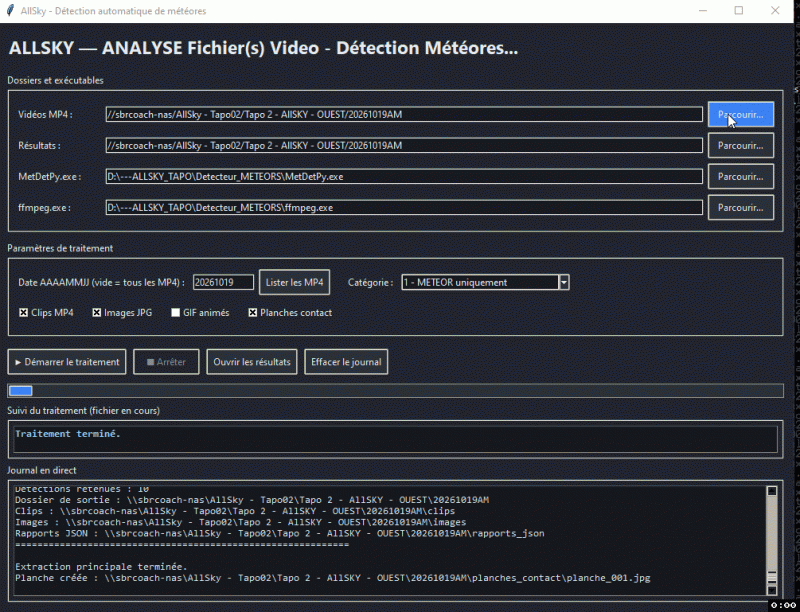This screenshot has height=612, width=800.
Task: Click the 'Extraction principale terminée.' log line
Action: (101, 567)
